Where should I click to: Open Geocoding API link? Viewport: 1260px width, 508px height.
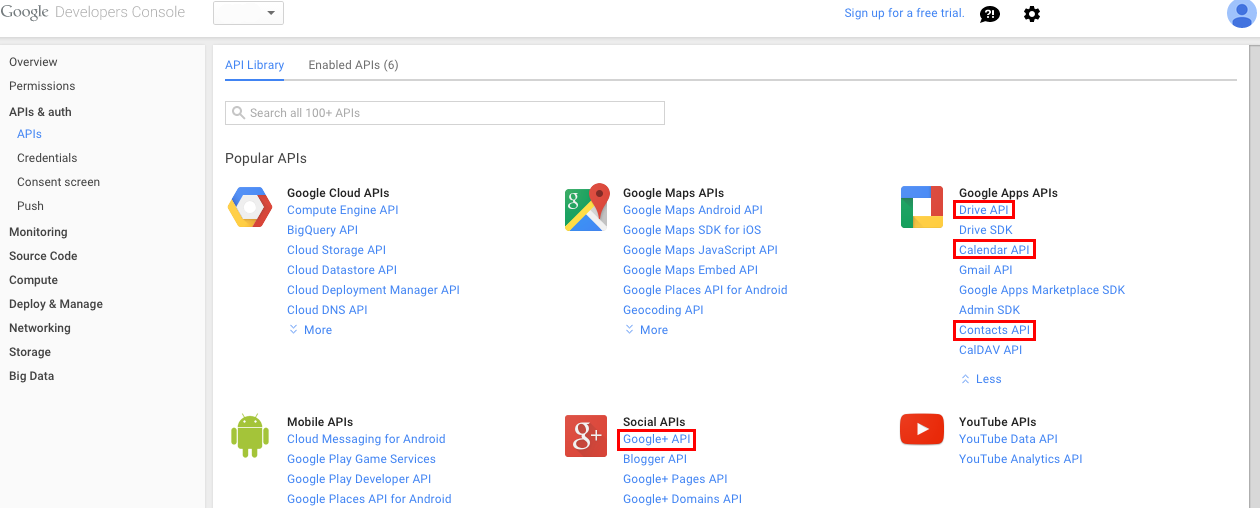(x=663, y=310)
